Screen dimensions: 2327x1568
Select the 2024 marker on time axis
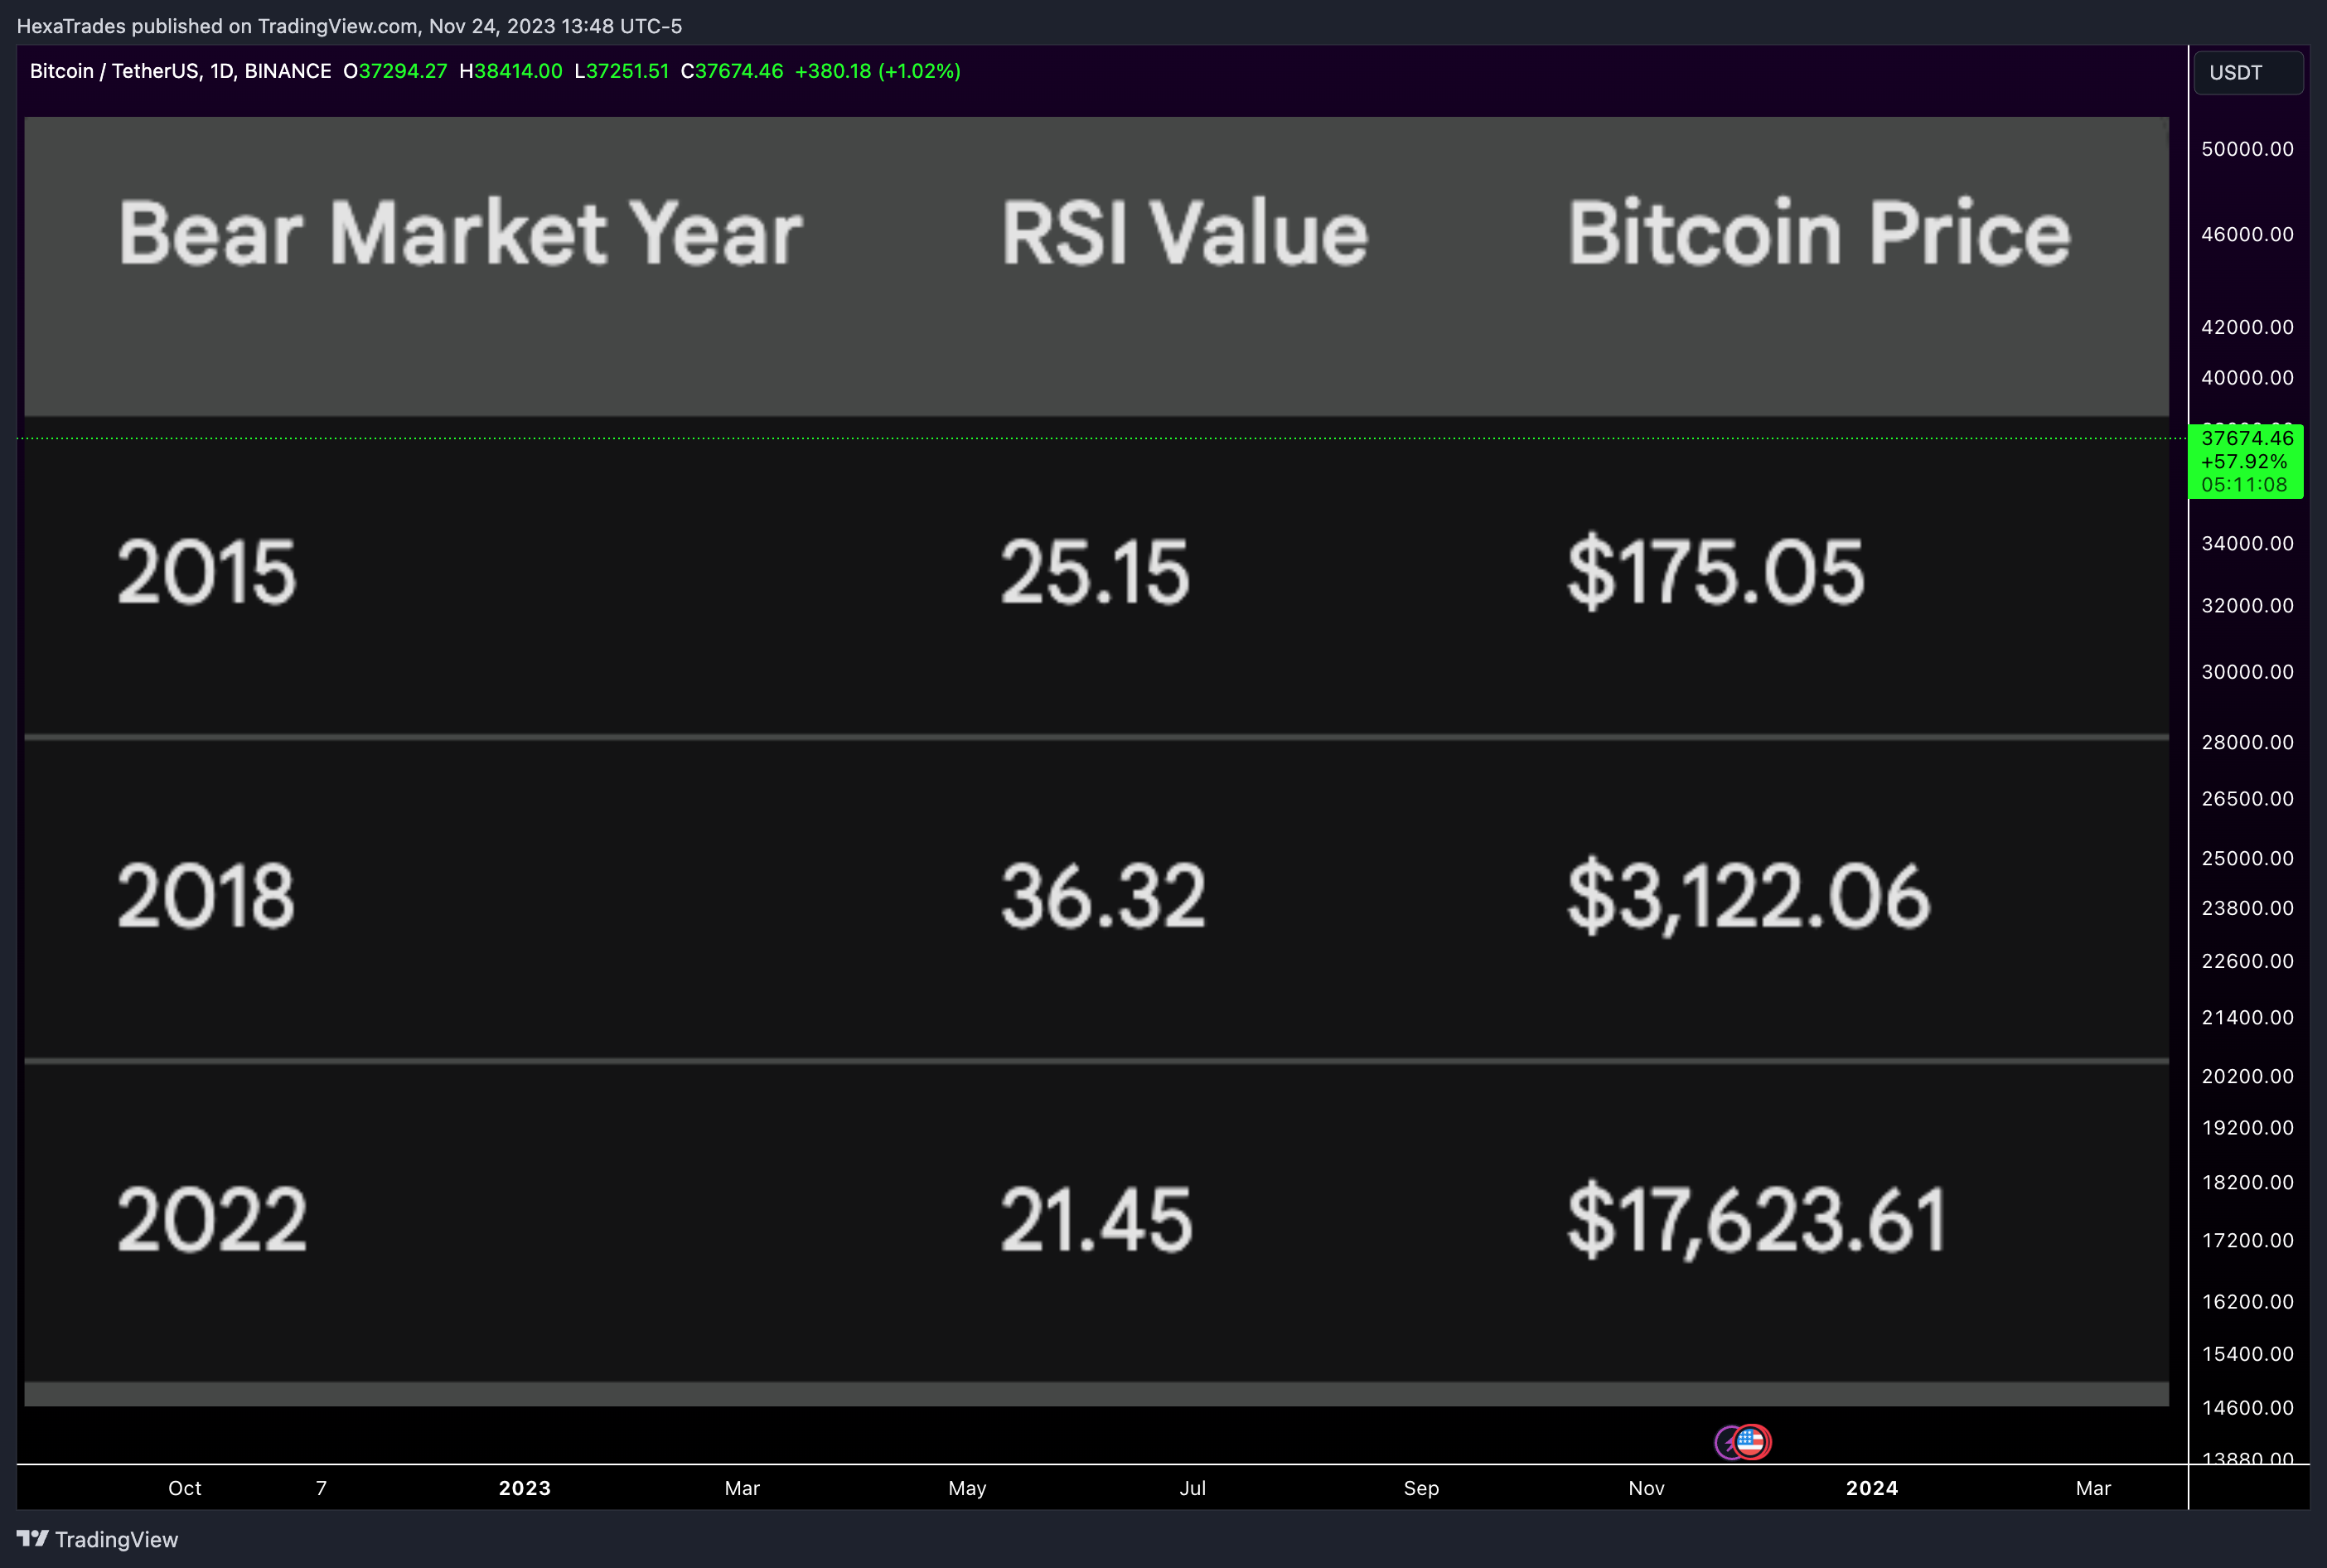click(1872, 1488)
